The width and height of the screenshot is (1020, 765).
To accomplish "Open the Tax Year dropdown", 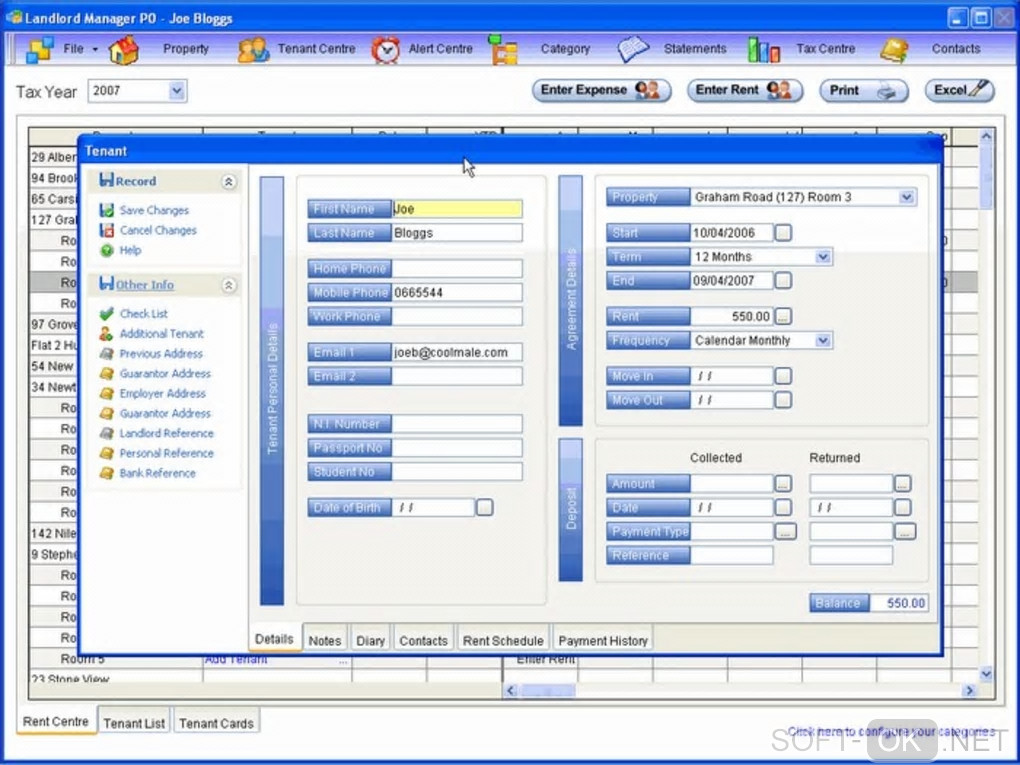I will point(177,91).
